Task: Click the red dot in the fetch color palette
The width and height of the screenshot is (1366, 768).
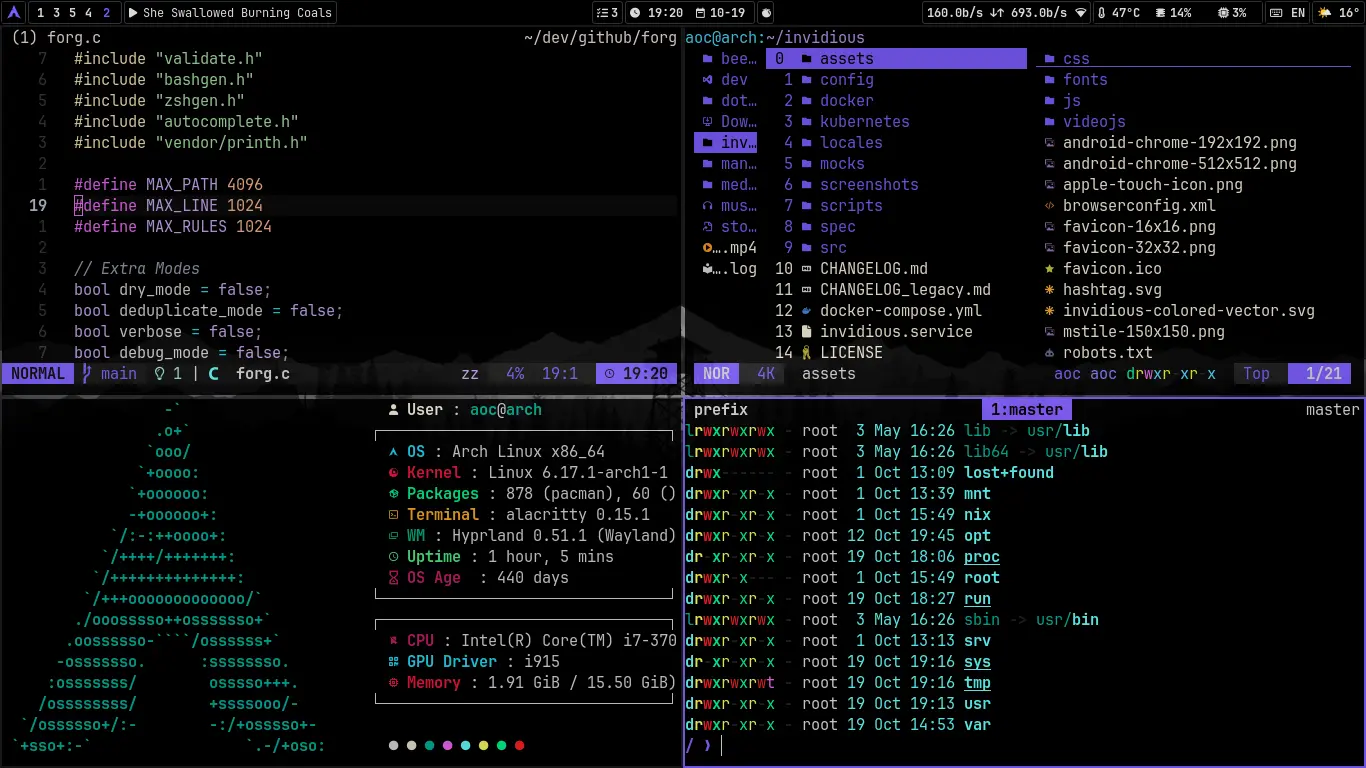Action: click(x=519, y=746)
